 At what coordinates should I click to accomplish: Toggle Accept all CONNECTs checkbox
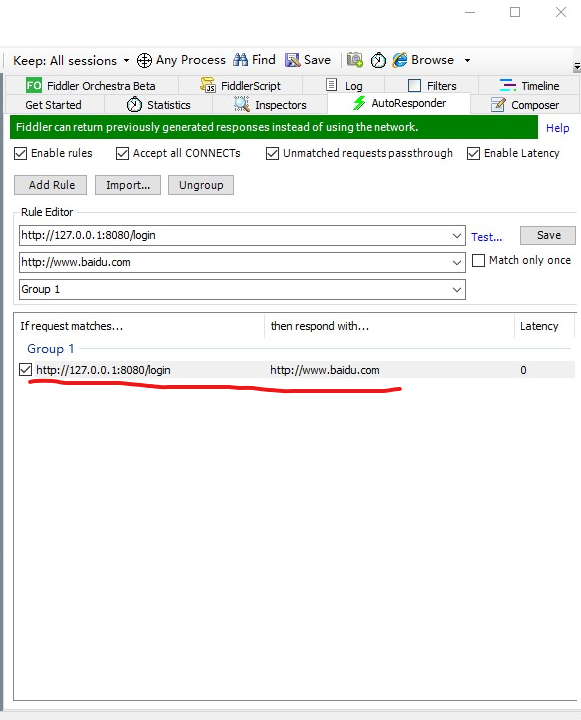click(x=122, y=153)
